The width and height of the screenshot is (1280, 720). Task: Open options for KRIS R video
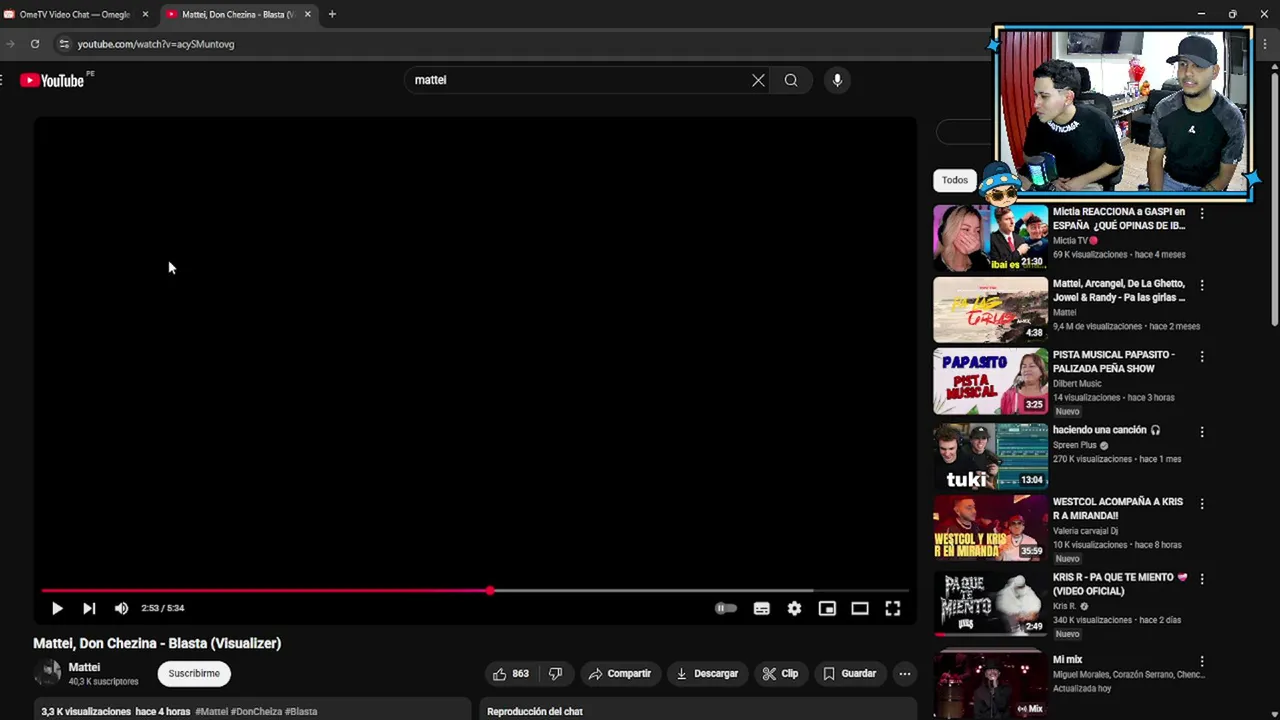1202,579
